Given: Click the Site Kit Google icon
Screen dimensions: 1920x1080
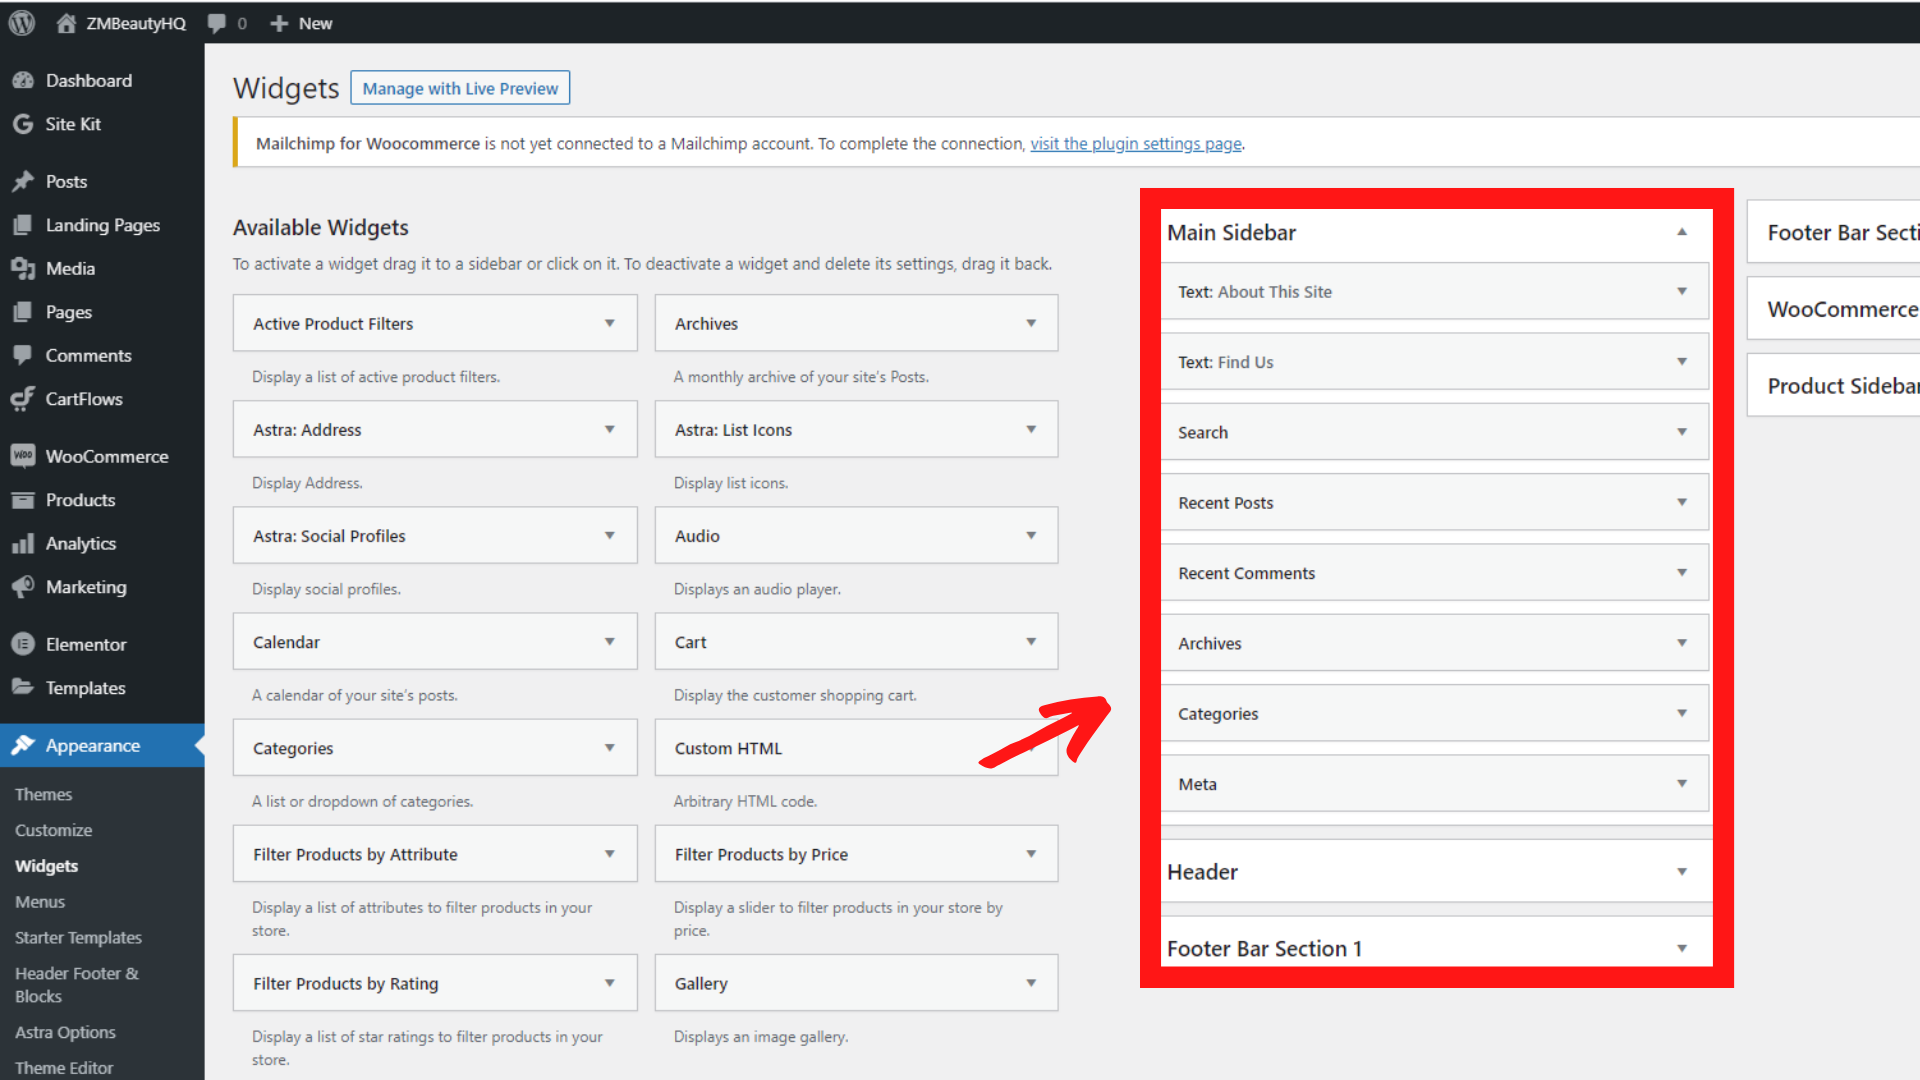Looking at the screenshot, I should (23, 124).
